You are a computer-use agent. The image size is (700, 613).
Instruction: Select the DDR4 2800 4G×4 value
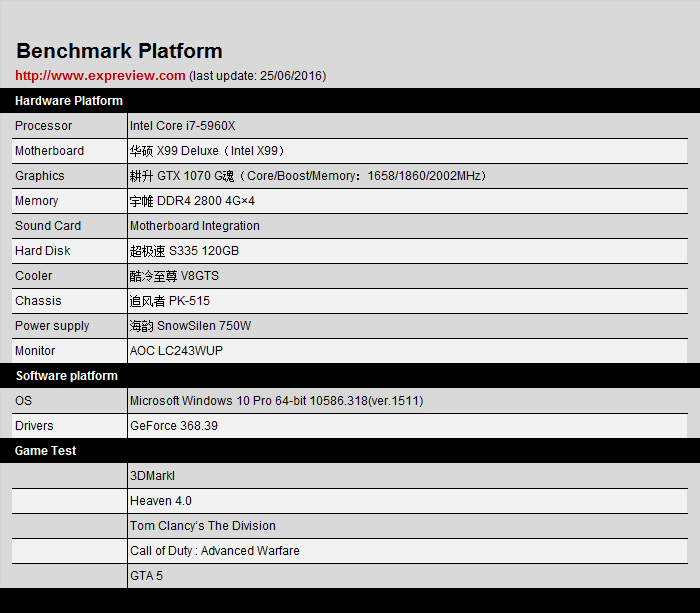click(192, 201)
